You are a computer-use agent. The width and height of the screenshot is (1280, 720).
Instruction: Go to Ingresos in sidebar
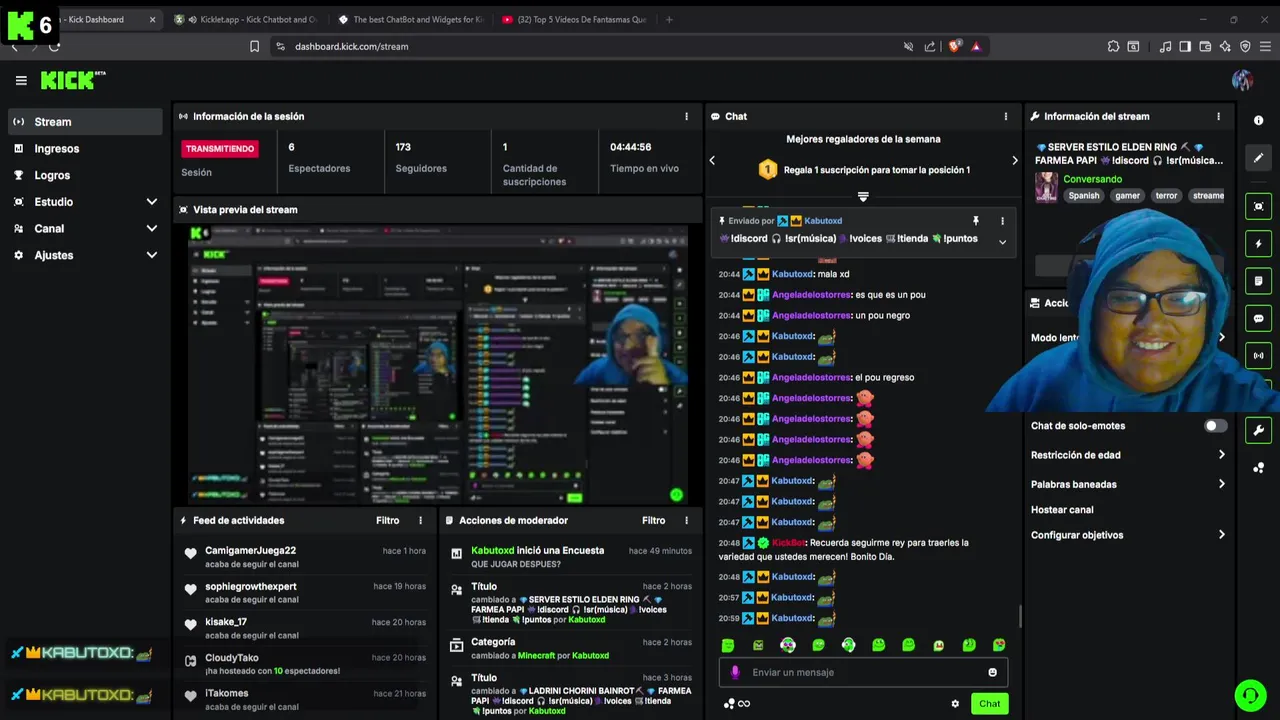pyautogui.click(x=85, y=149)
